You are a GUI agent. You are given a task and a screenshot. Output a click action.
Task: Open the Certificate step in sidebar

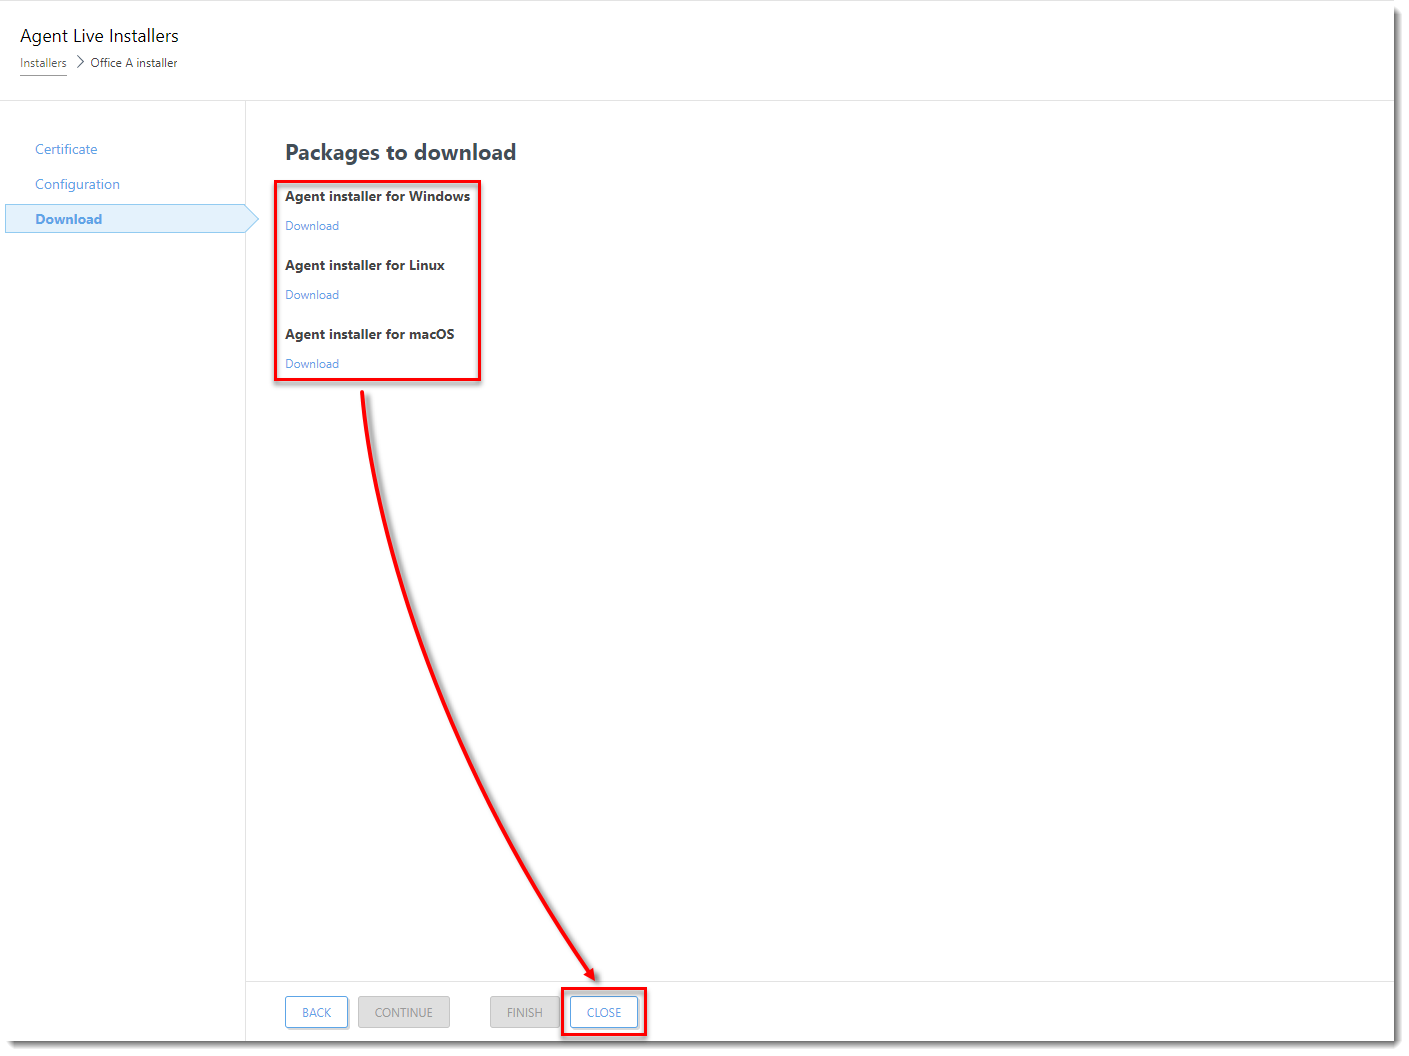coord(66,149)
